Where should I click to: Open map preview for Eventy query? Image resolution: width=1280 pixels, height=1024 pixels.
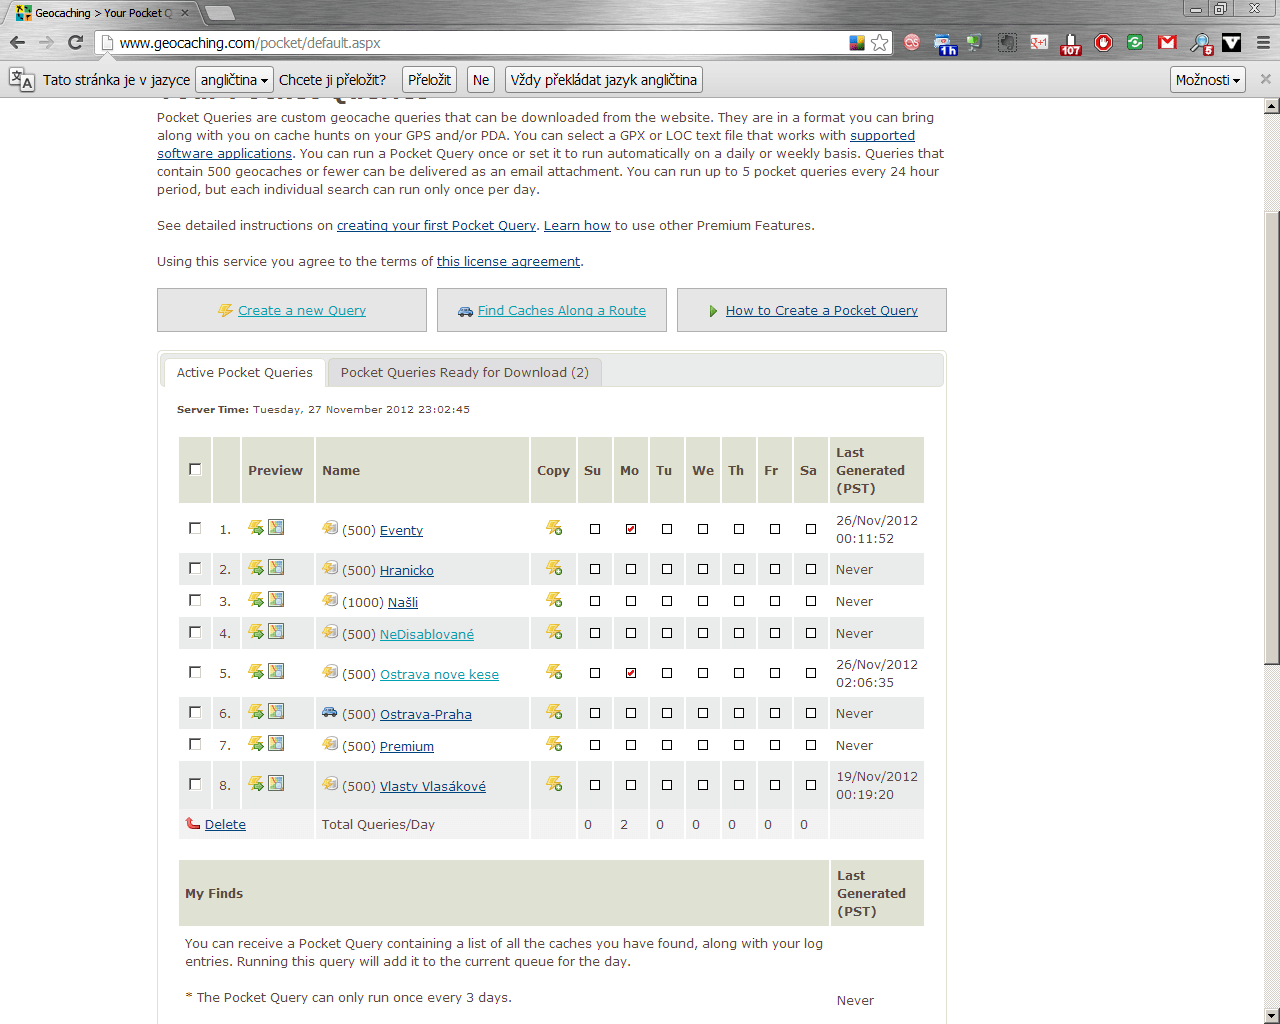[x=276, y=527]
